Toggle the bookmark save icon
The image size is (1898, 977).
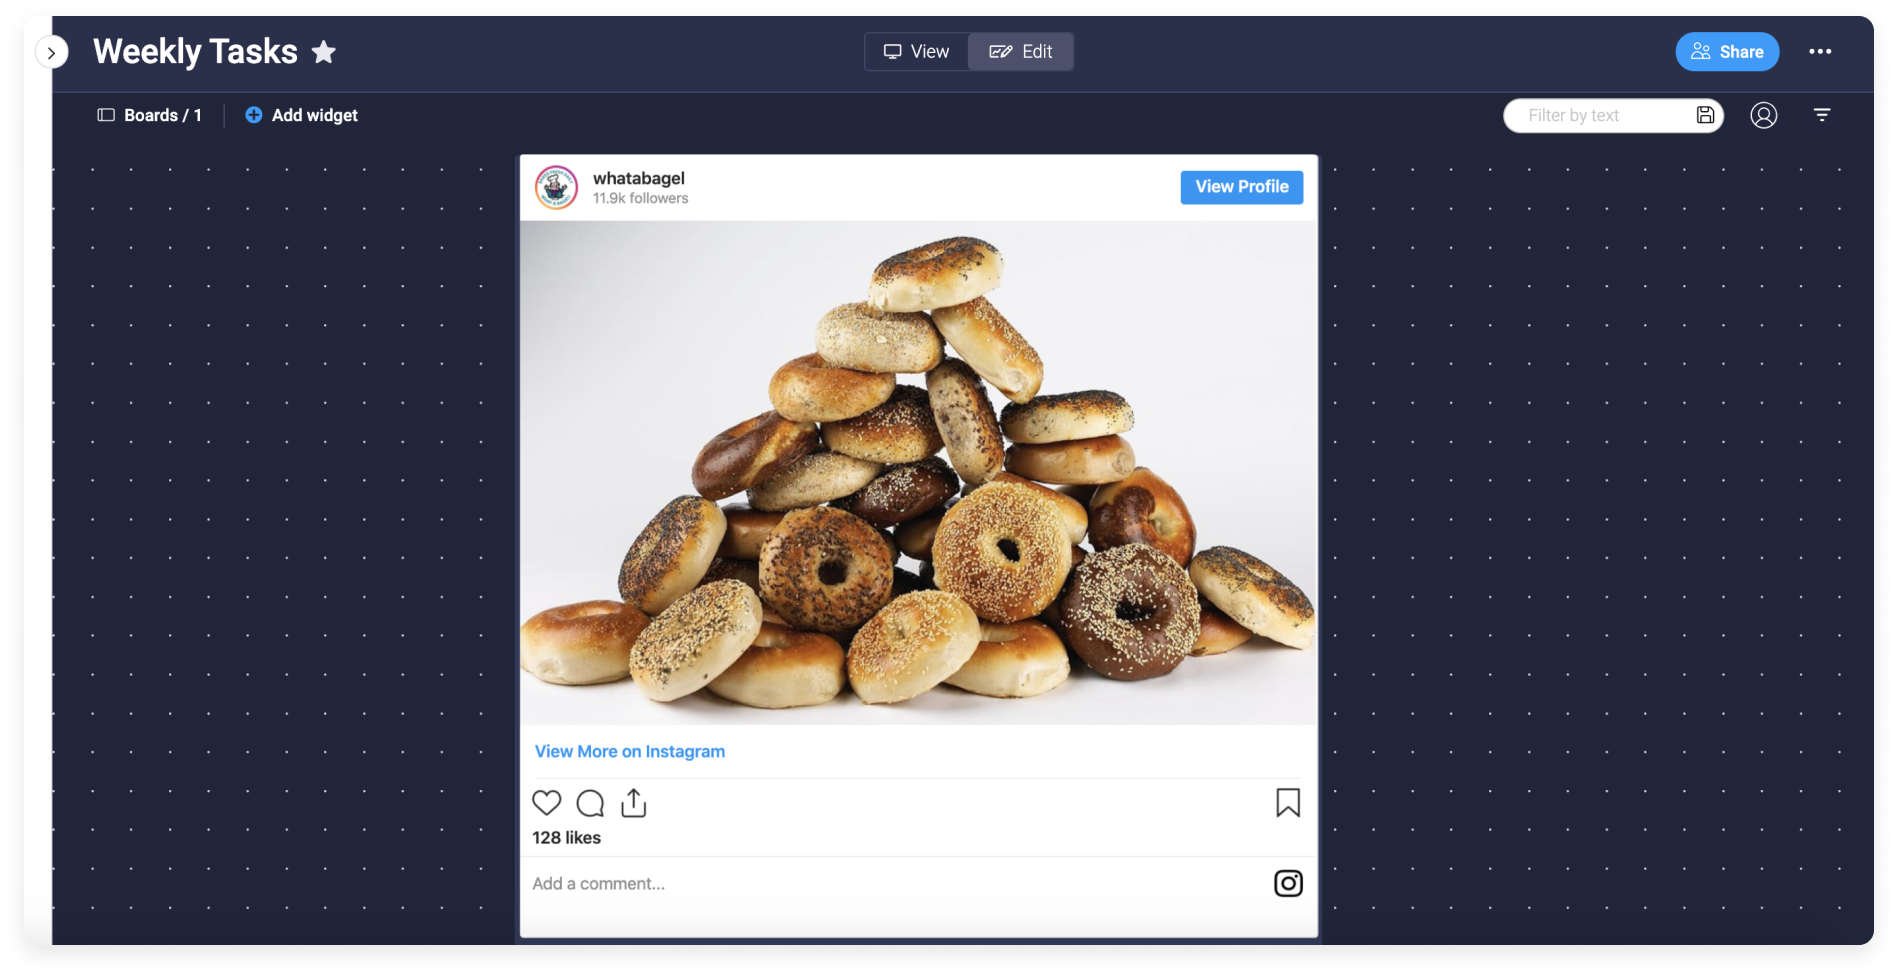point(1288,803)
